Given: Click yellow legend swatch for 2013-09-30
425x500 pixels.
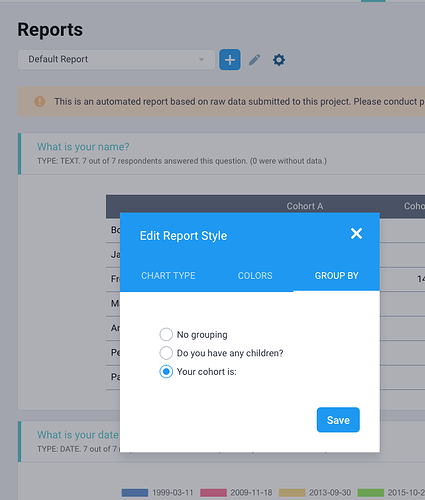Looking at the screenshot, I should pyautogui.click(x=292, y=493).
